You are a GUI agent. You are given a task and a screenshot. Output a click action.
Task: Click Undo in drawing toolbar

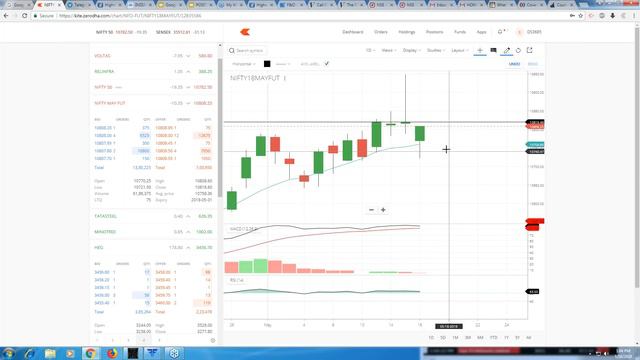514,64
